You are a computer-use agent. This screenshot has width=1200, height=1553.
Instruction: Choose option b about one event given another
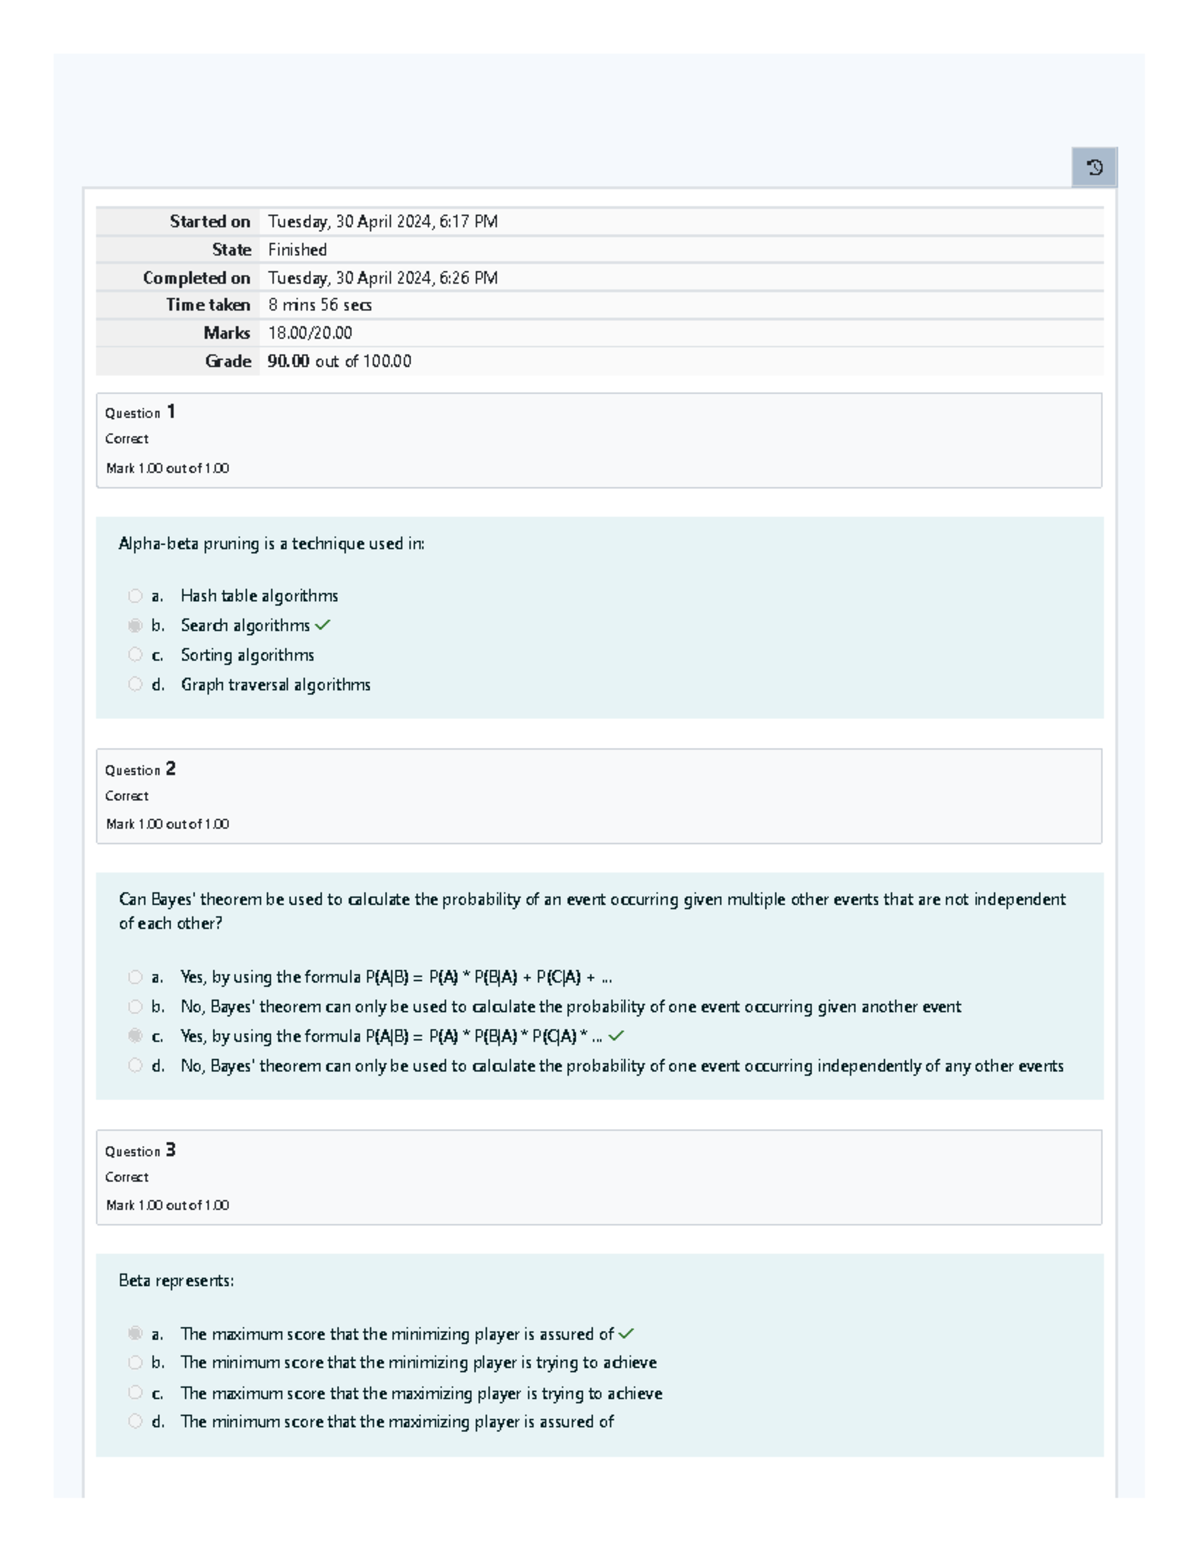[x=136, y=1007]
